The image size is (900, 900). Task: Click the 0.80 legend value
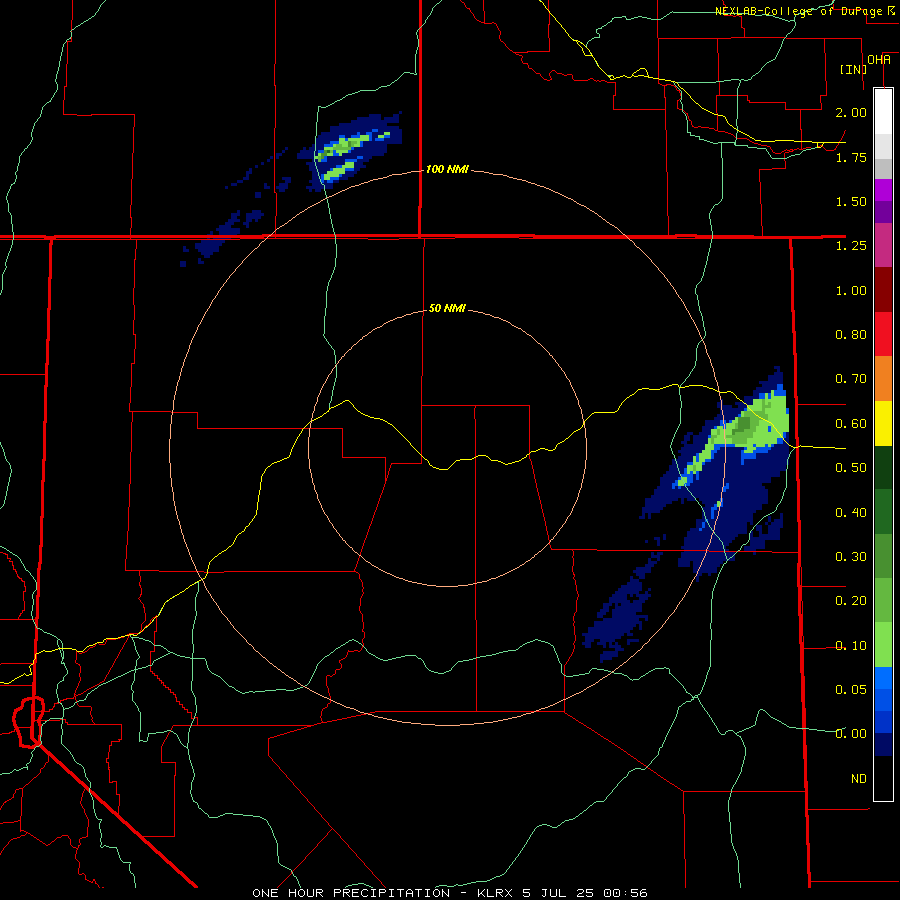tap(851, 335)
